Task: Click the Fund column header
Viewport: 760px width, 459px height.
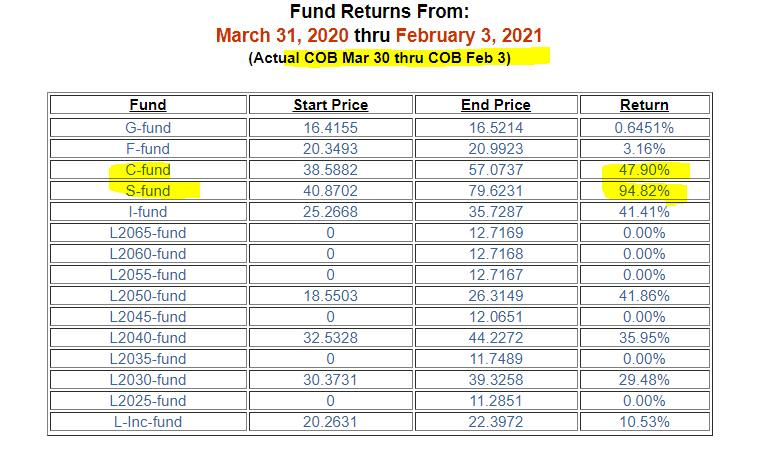Action: point(148,105)
